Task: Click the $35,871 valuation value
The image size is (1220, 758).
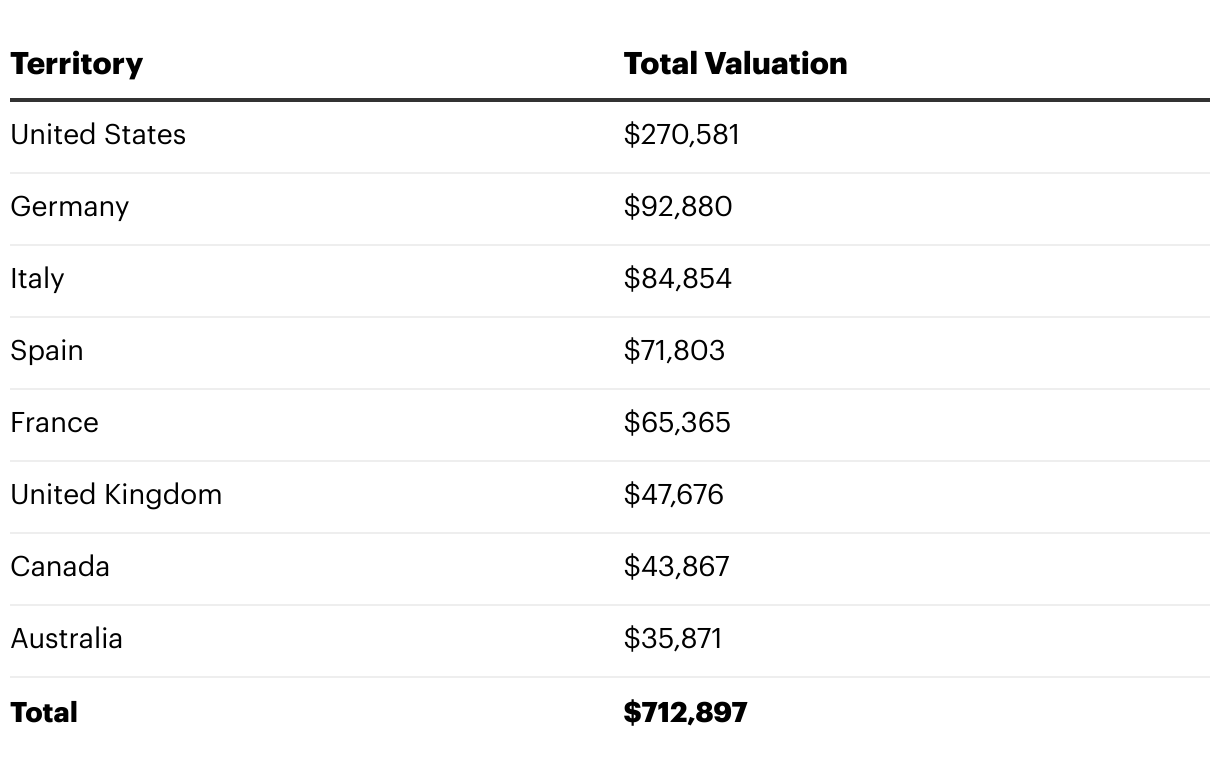Action: pos(672,639)
